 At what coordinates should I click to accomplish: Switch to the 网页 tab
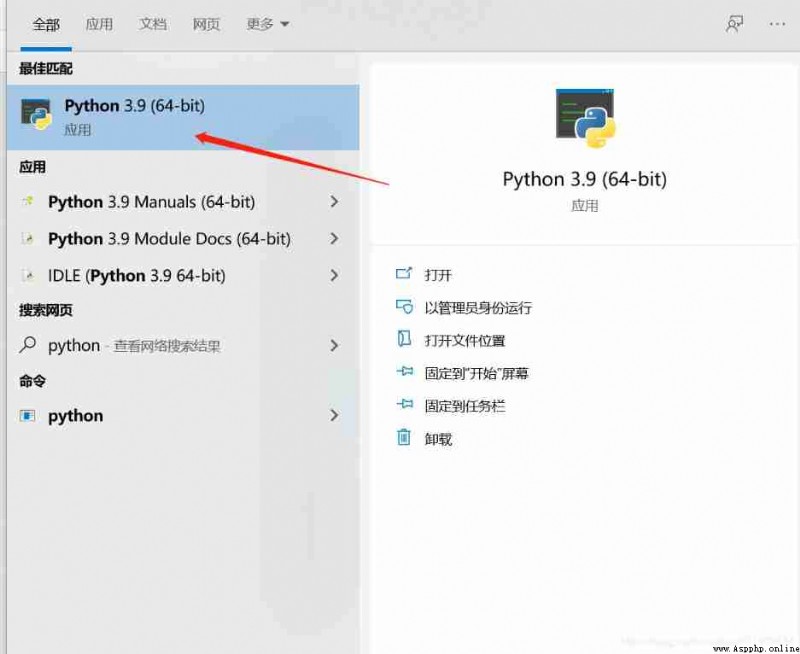206,24
